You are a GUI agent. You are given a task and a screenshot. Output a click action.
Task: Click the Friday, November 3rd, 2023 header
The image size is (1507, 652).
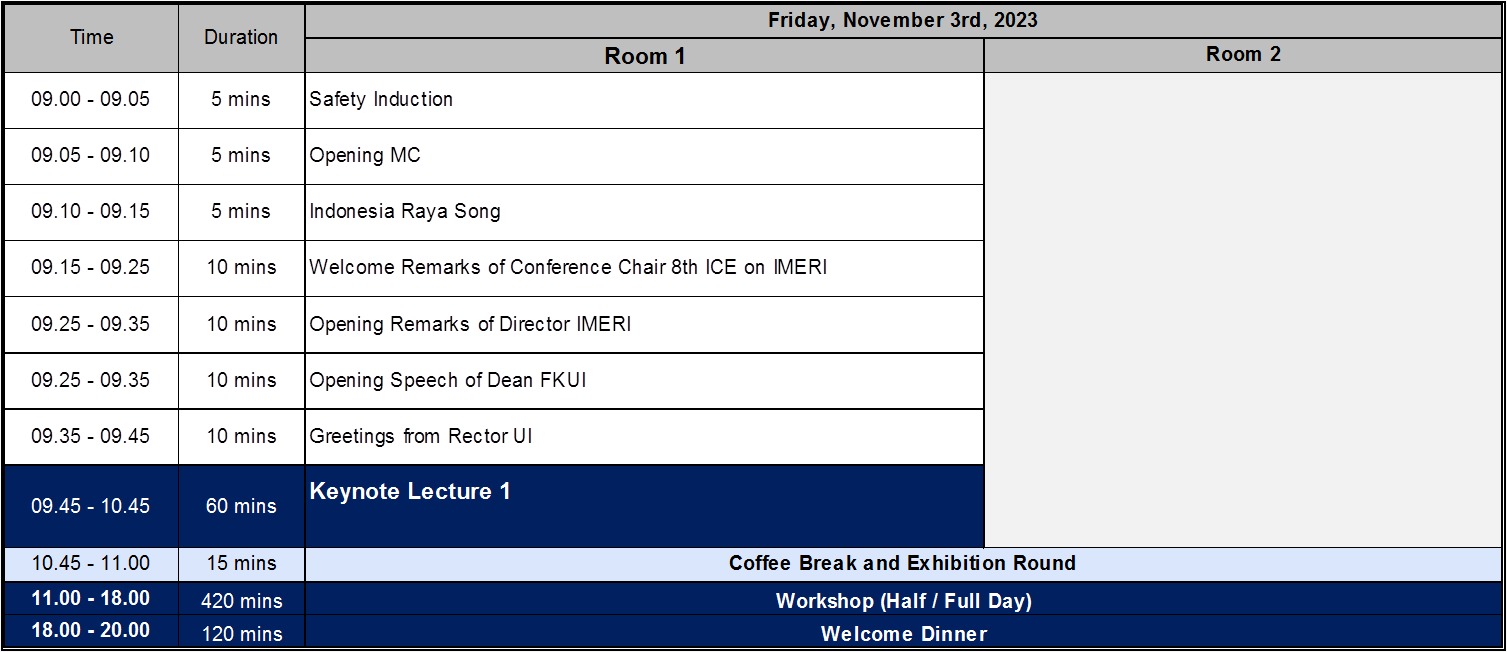(902, 20)
